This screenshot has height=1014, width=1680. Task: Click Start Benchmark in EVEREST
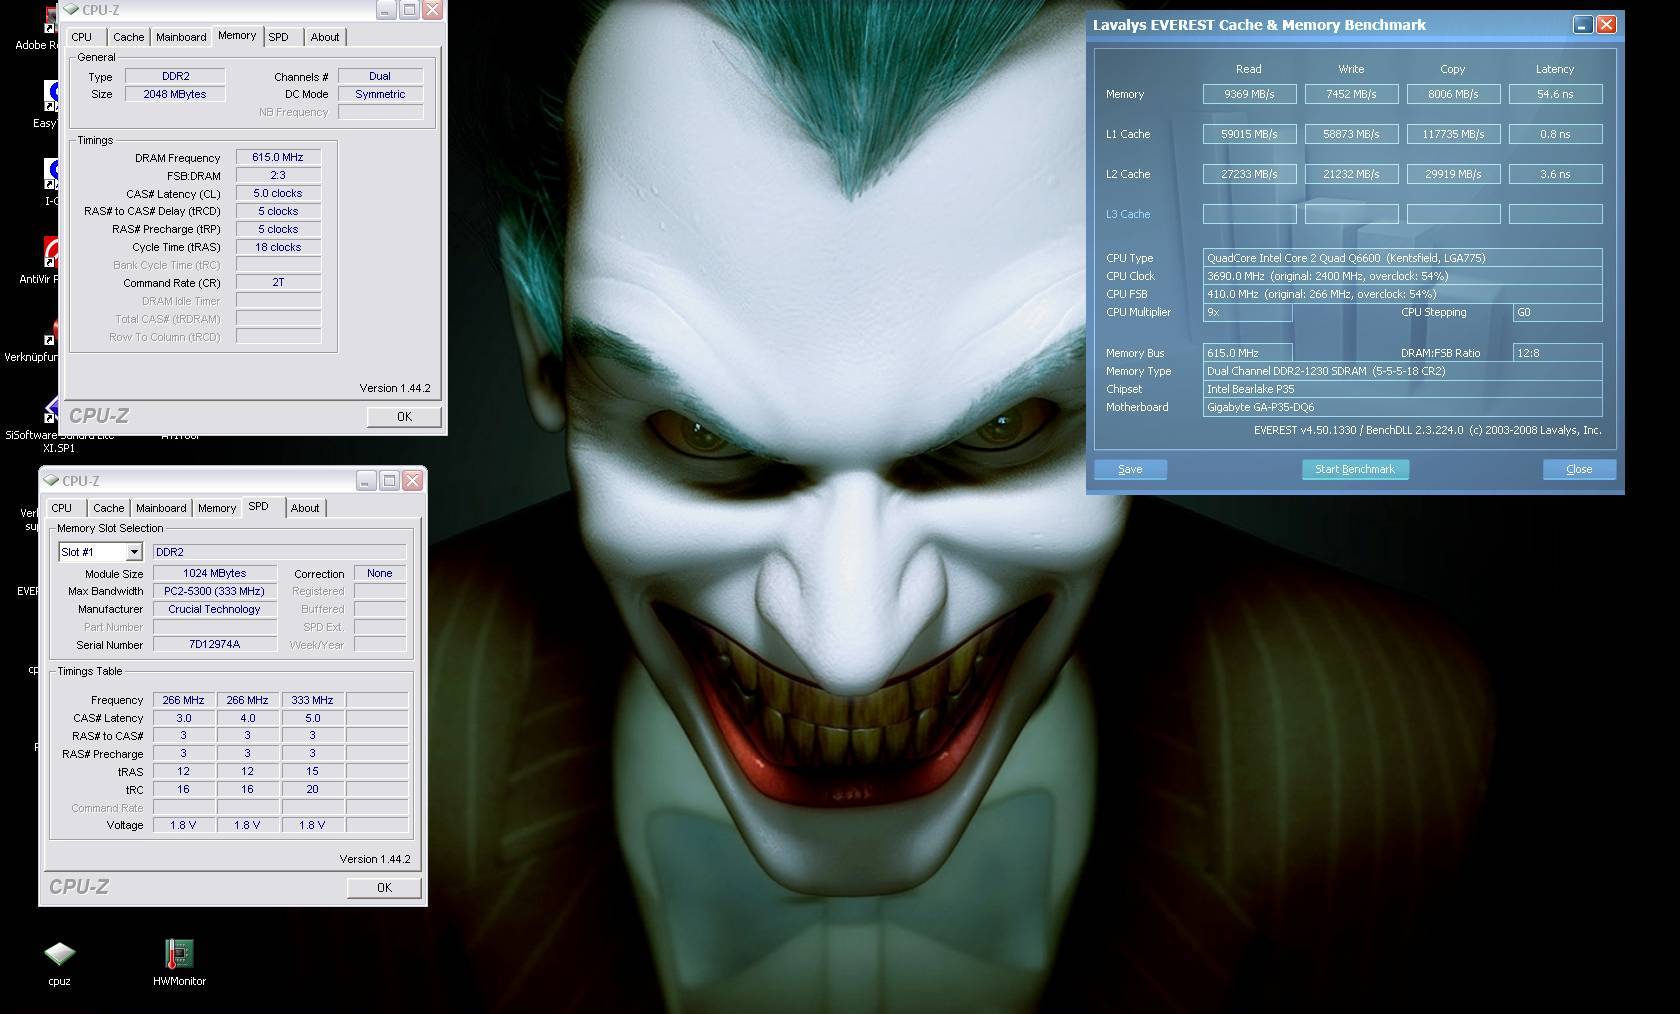tap(1355, 469)
